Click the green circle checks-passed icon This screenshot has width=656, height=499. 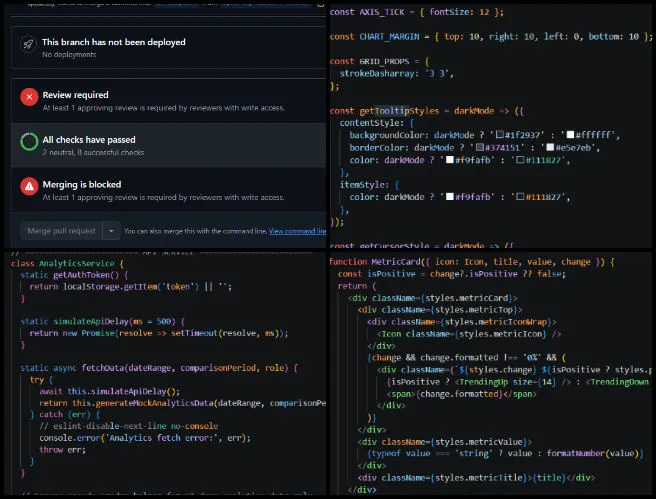[29, 142]
